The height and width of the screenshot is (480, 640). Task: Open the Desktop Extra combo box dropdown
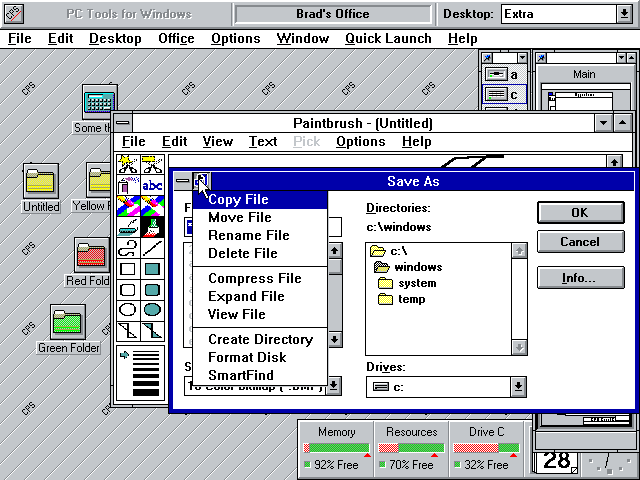point(624,14)
